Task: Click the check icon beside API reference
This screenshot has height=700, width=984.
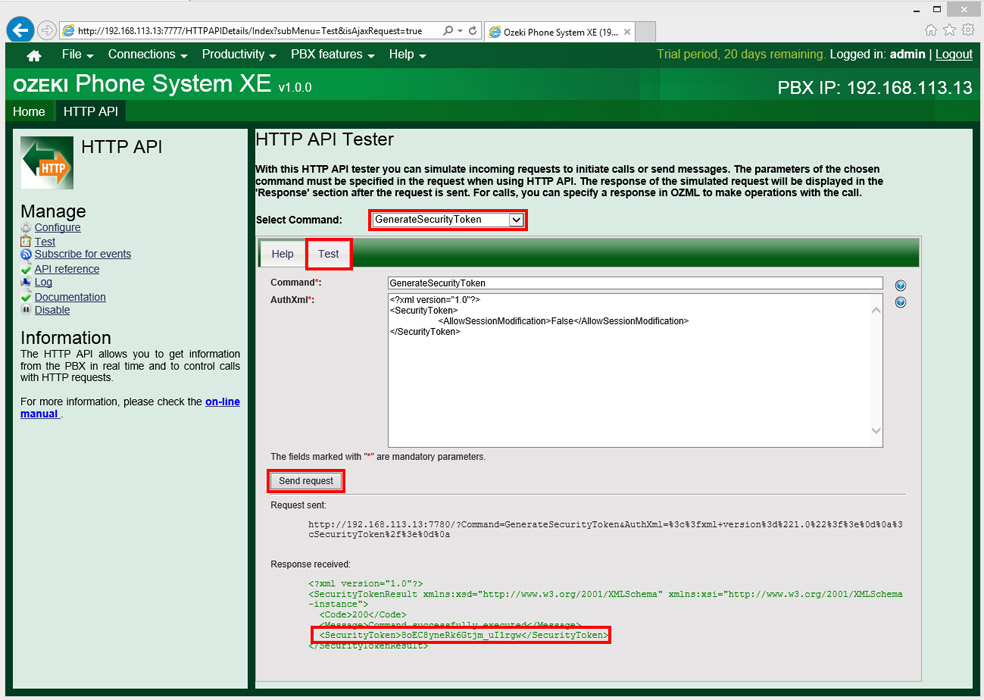Action: 26,269
